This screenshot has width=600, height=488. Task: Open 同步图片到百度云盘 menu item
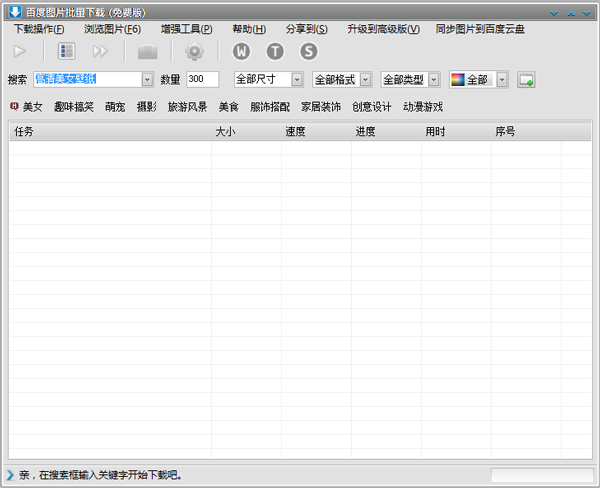tap(480, 29)
